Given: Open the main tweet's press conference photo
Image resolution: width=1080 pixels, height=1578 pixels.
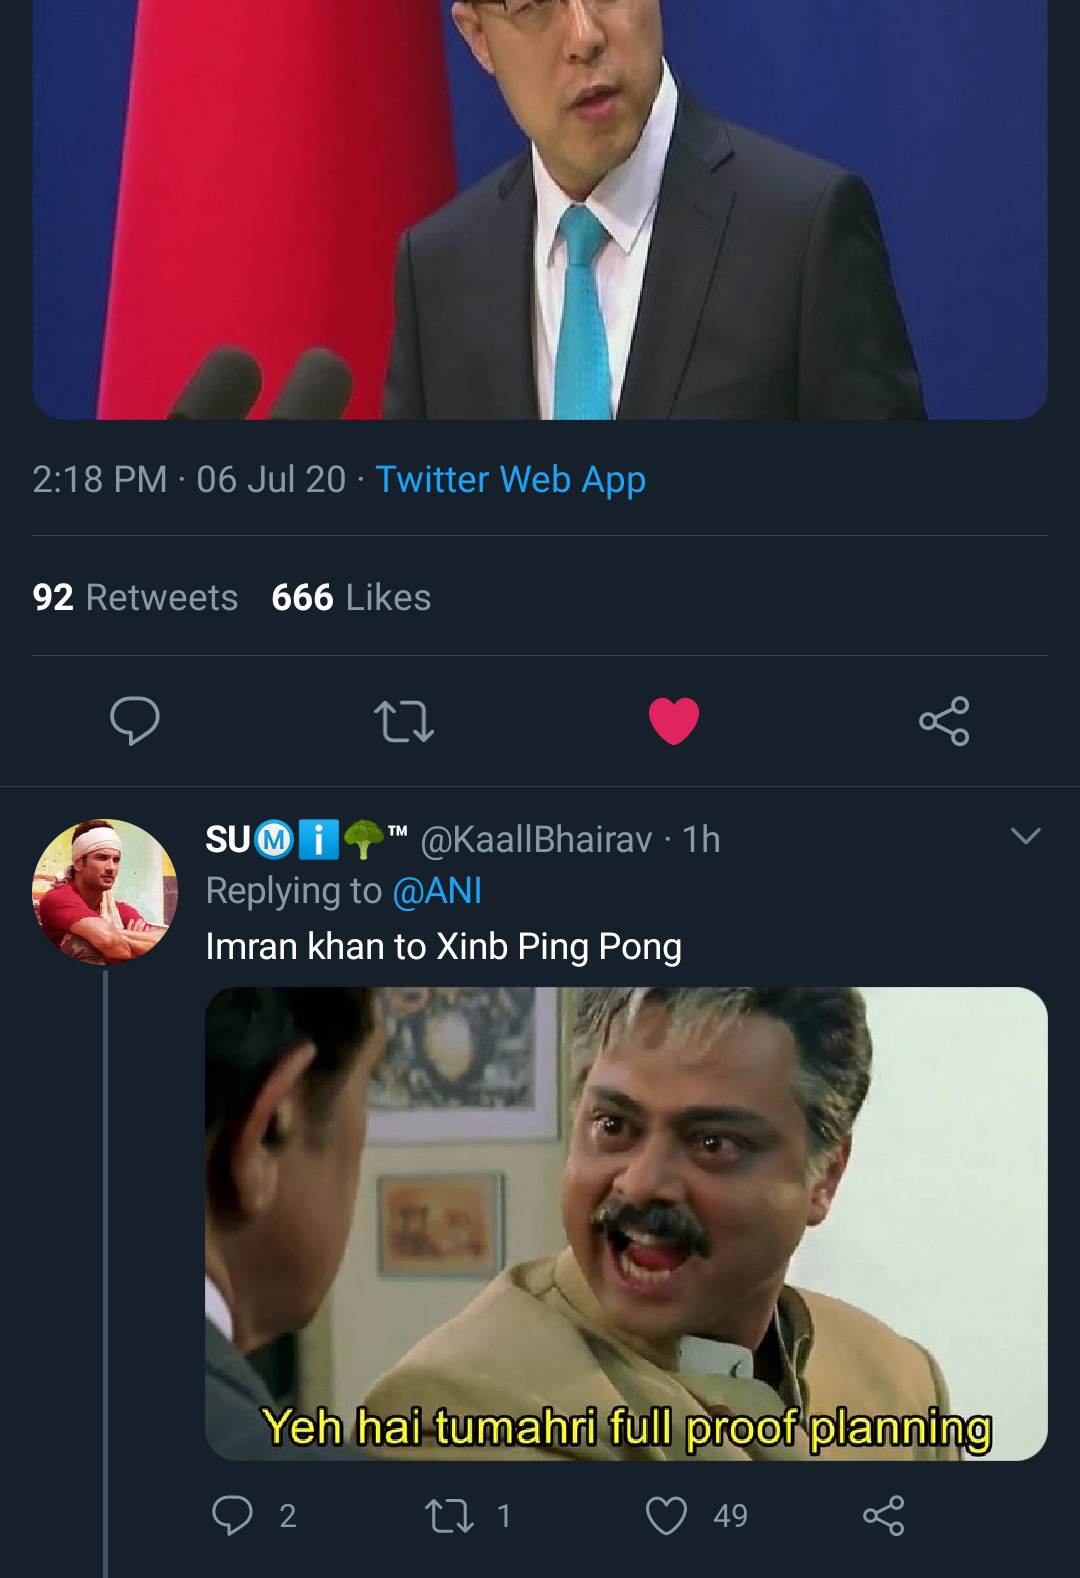Looking at the screenshot, I should [x=540, y=210].
